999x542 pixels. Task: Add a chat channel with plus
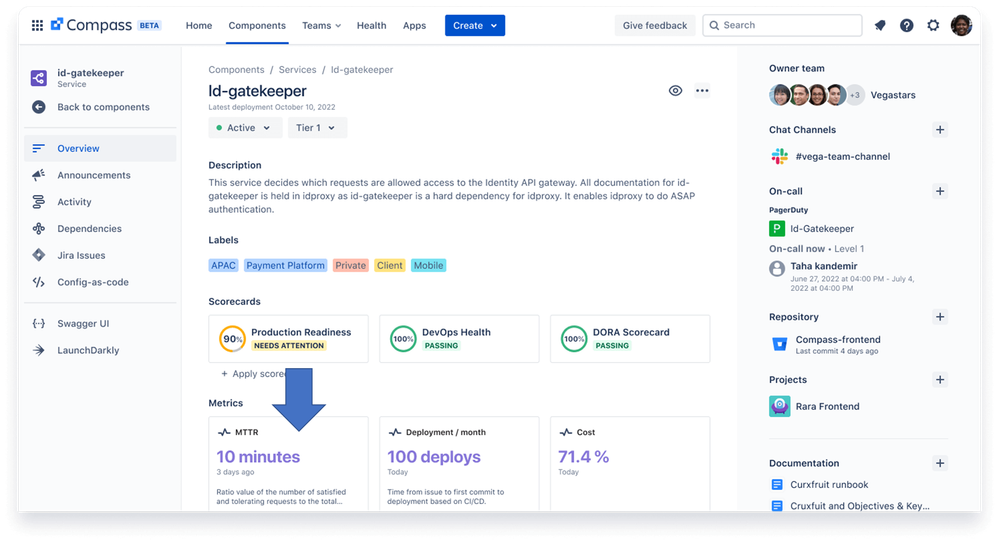click(940, 130)
